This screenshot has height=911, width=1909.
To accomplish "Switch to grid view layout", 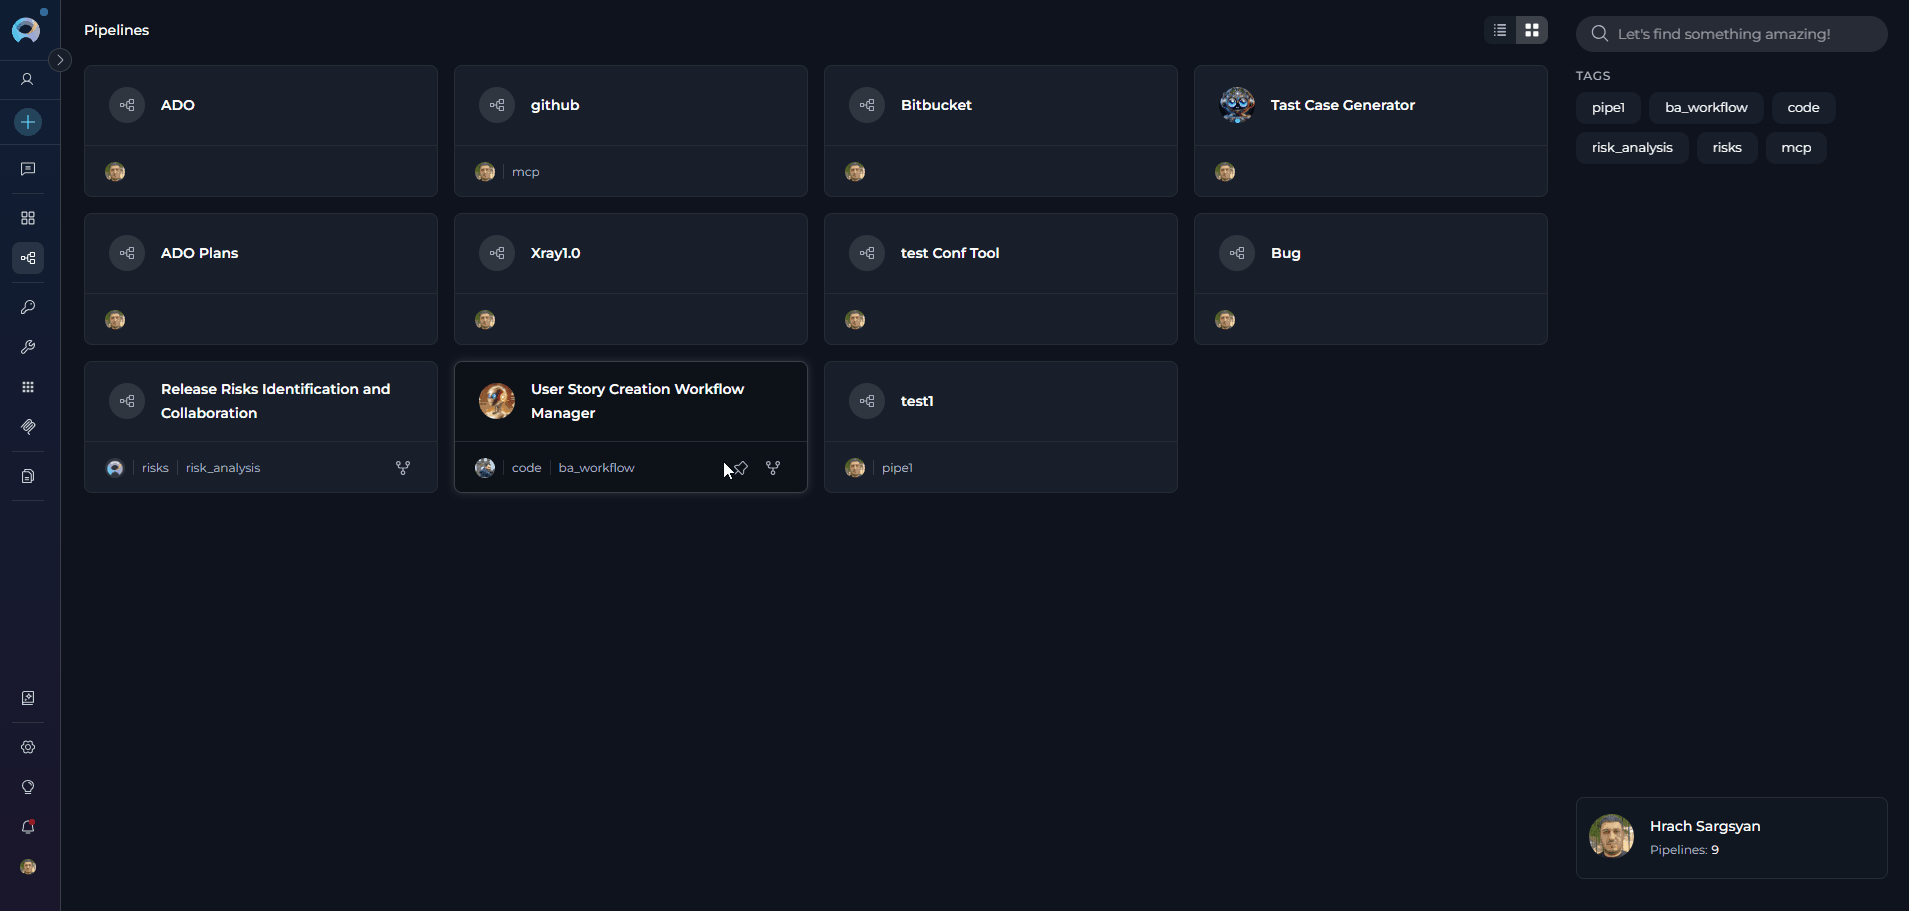I will coord(1533,30).
